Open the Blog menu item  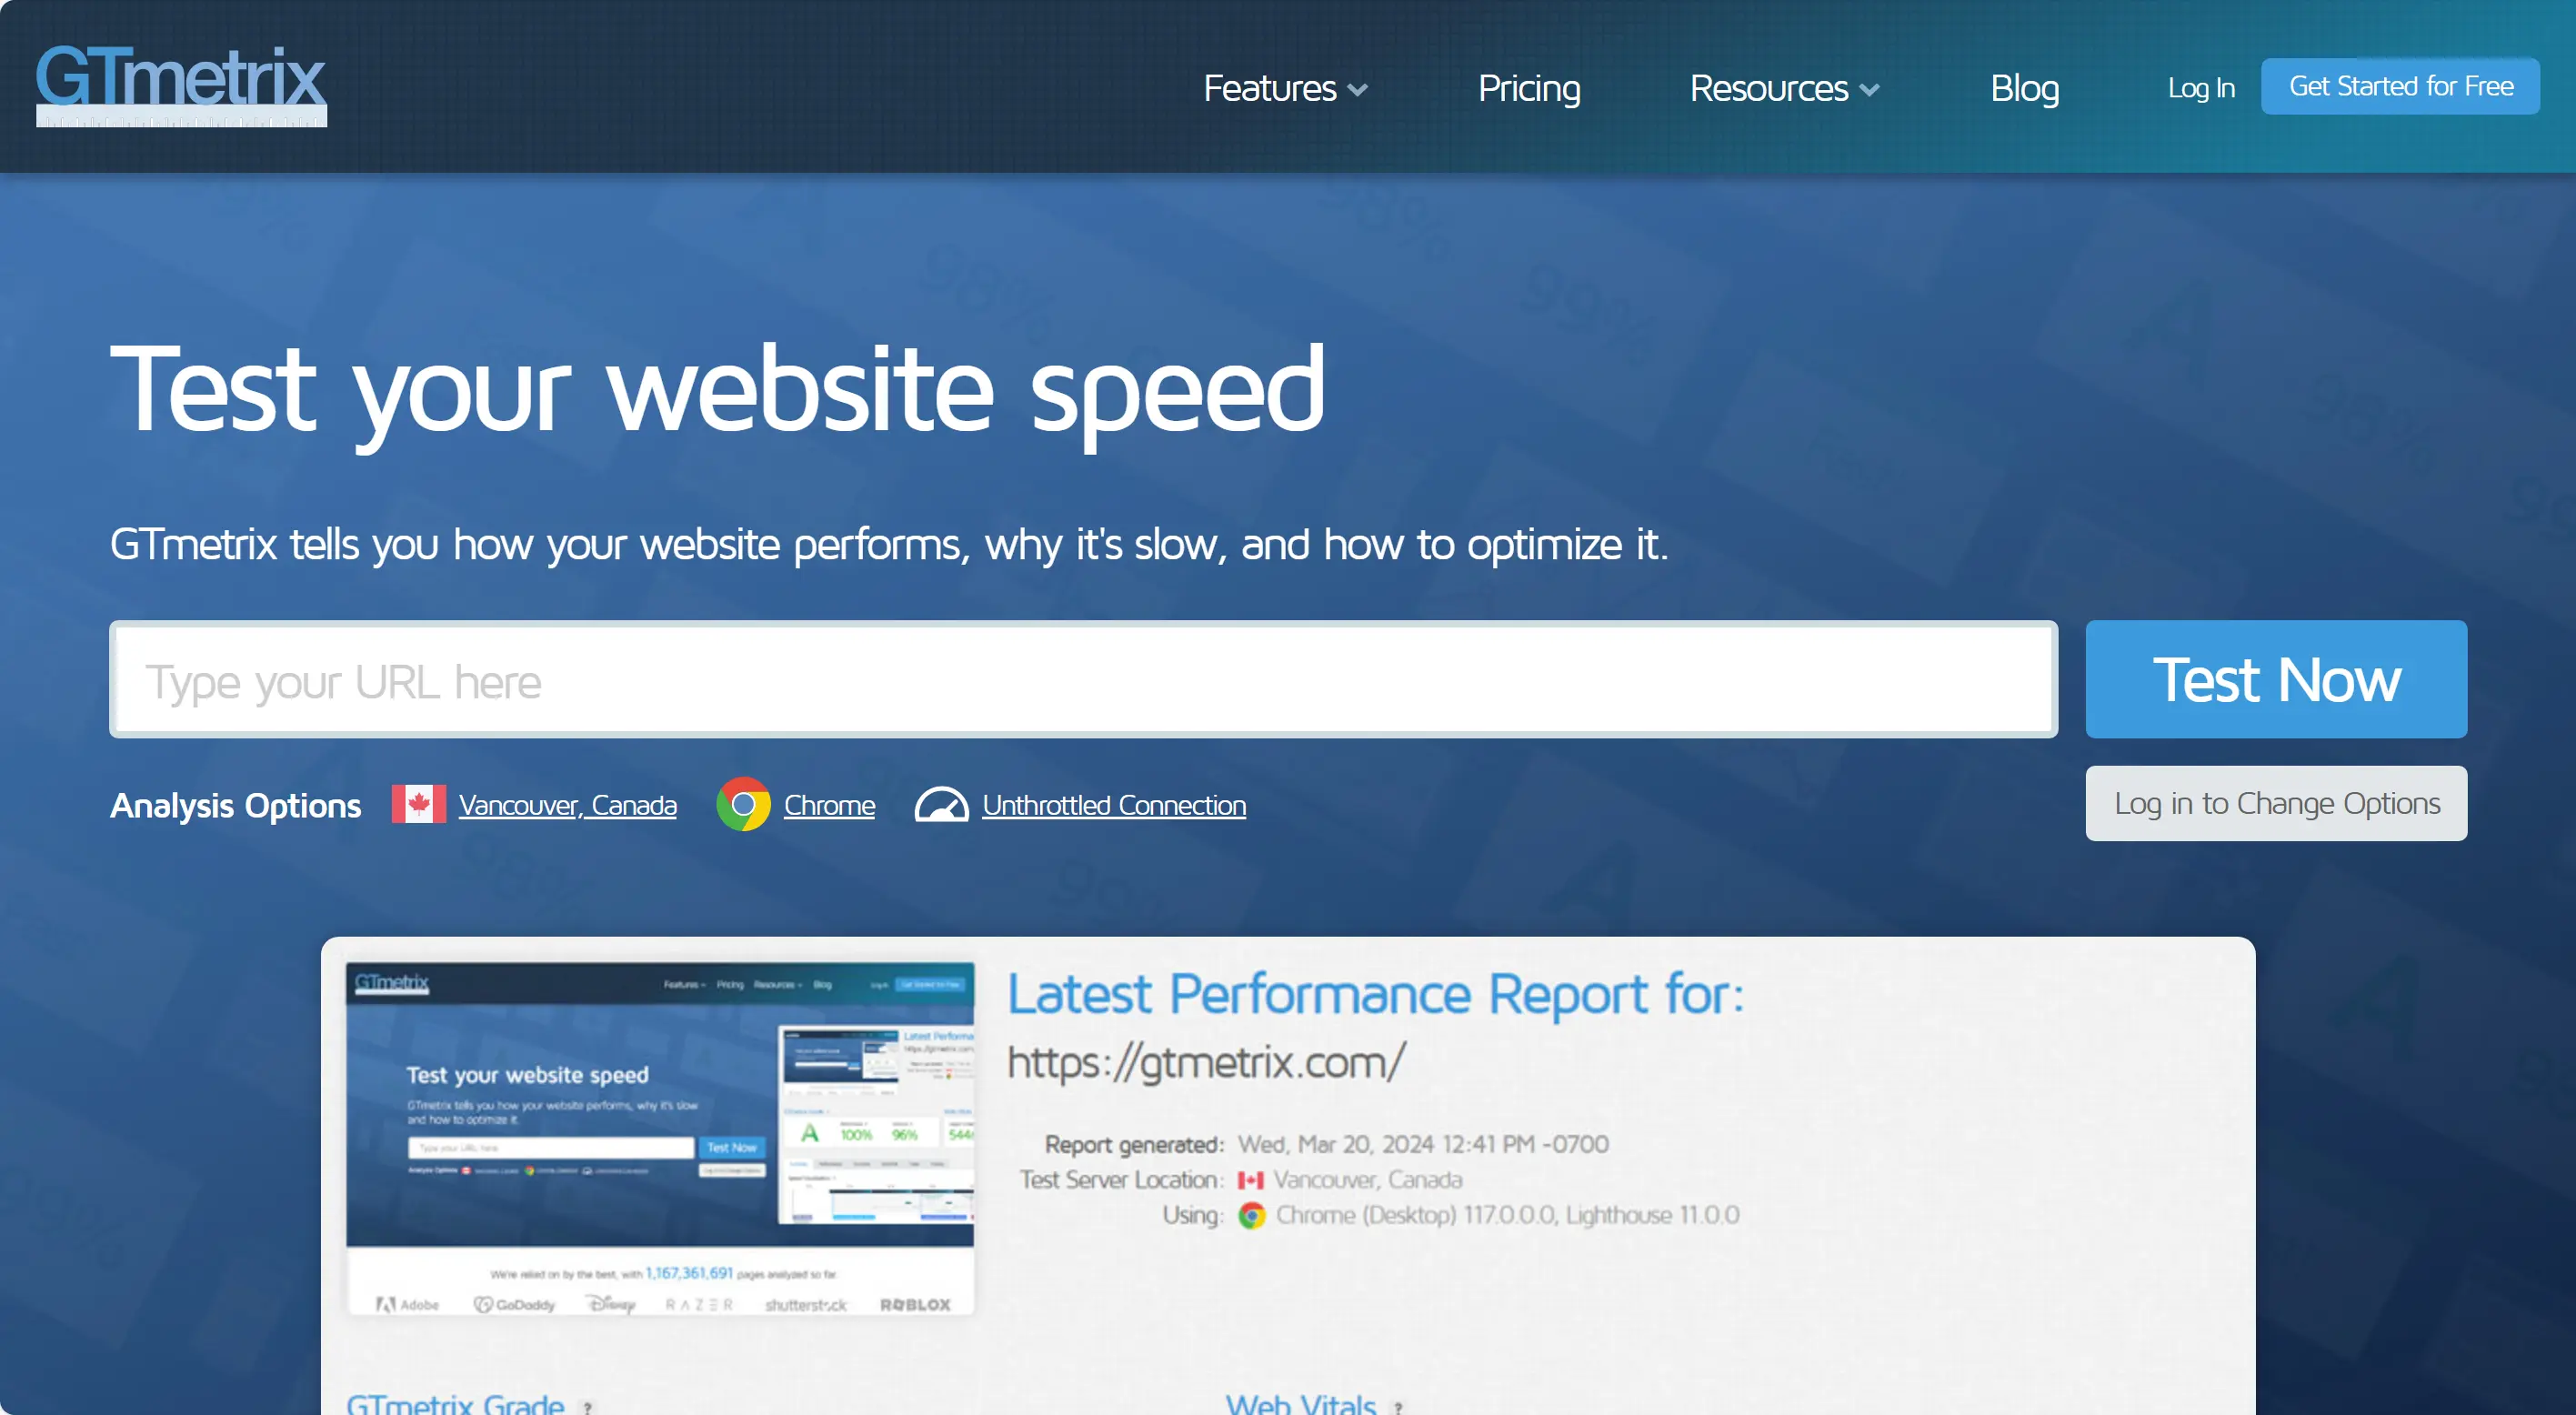click(2024, 88)
